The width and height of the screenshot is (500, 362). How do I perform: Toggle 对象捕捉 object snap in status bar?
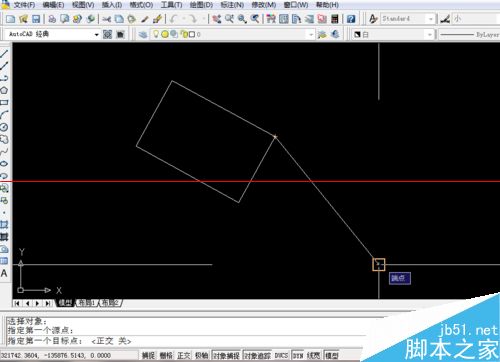click(226, 355)
